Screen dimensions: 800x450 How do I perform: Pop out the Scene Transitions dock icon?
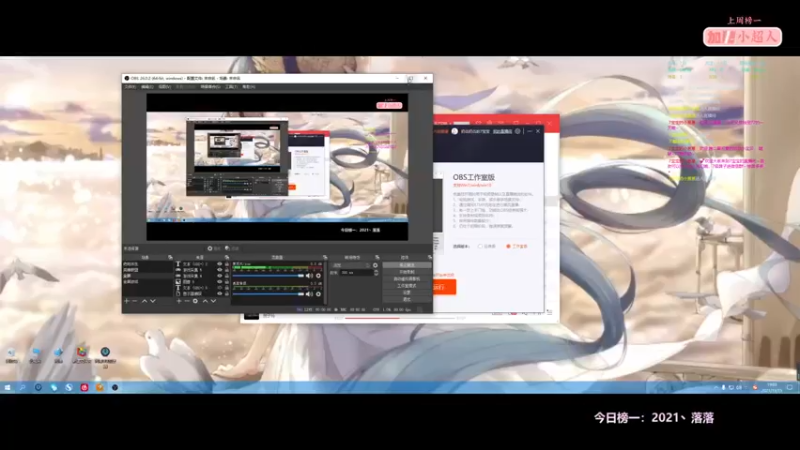pyautogui.click(x=377, y=257)
